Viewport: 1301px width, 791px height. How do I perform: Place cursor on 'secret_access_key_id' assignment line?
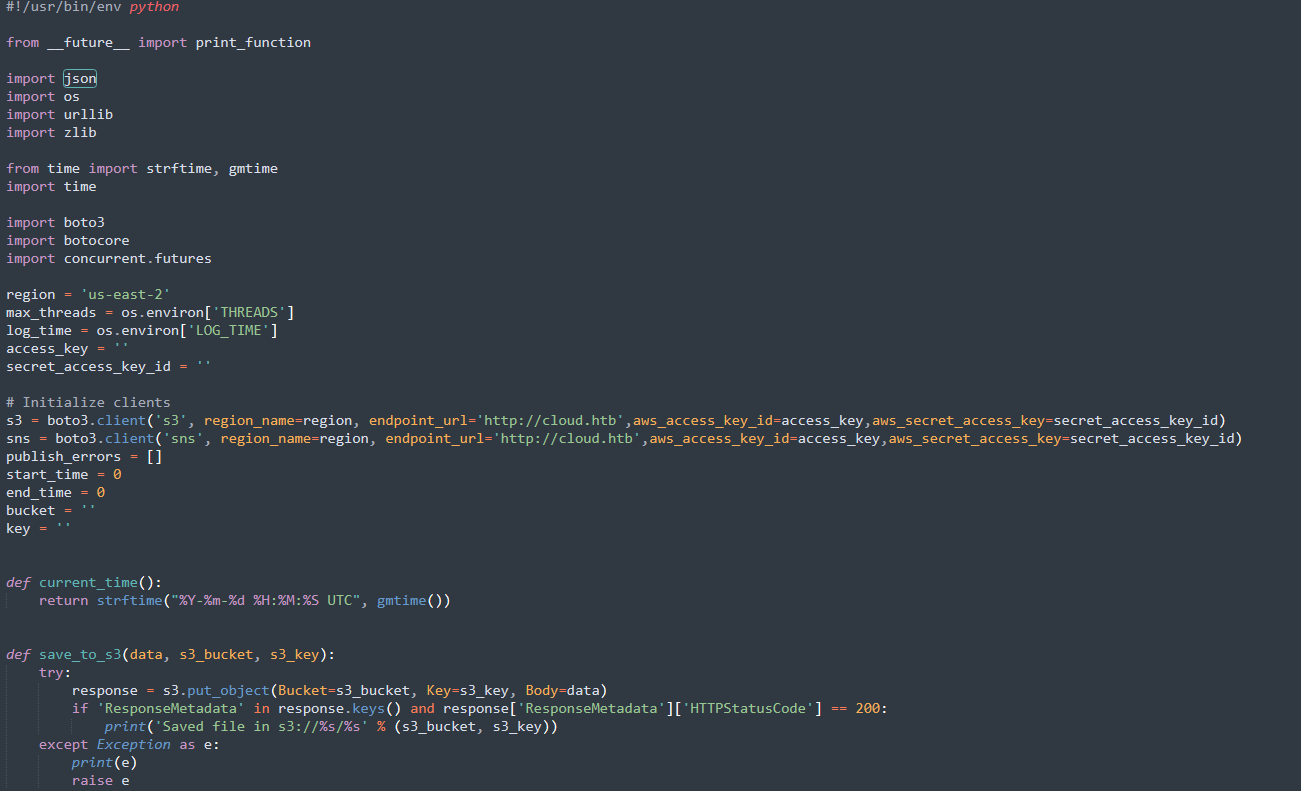[109, 367]
